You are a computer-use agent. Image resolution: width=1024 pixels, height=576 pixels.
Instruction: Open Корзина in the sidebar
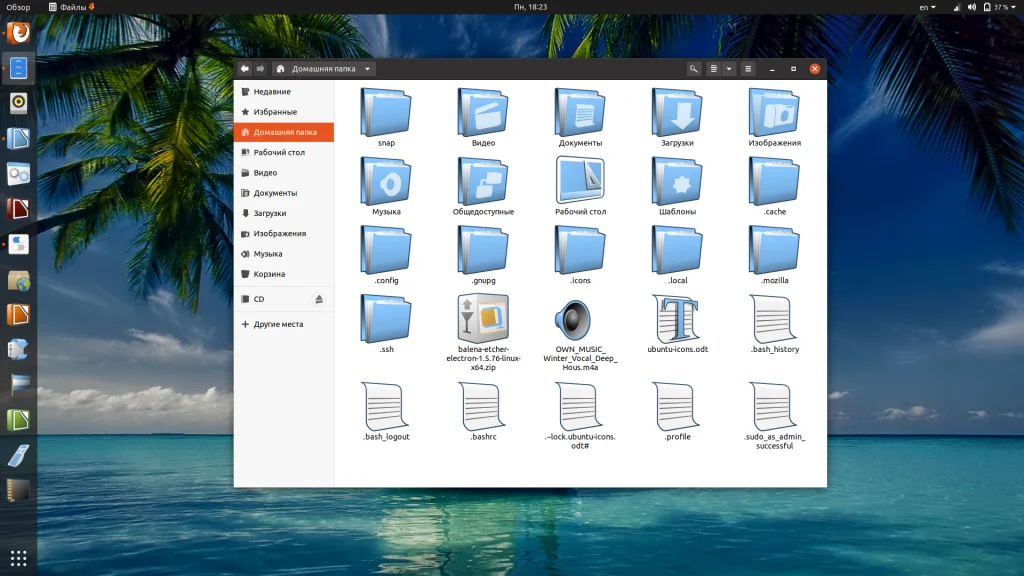click(269, 274)
